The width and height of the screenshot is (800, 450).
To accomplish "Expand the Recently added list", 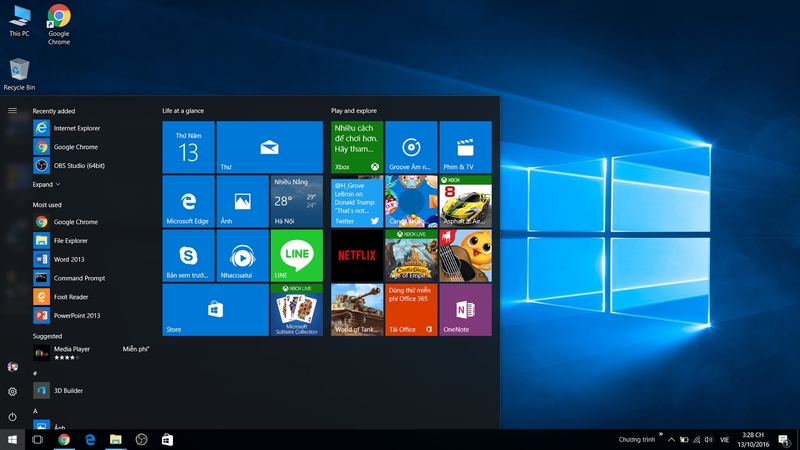I will 46,184.
